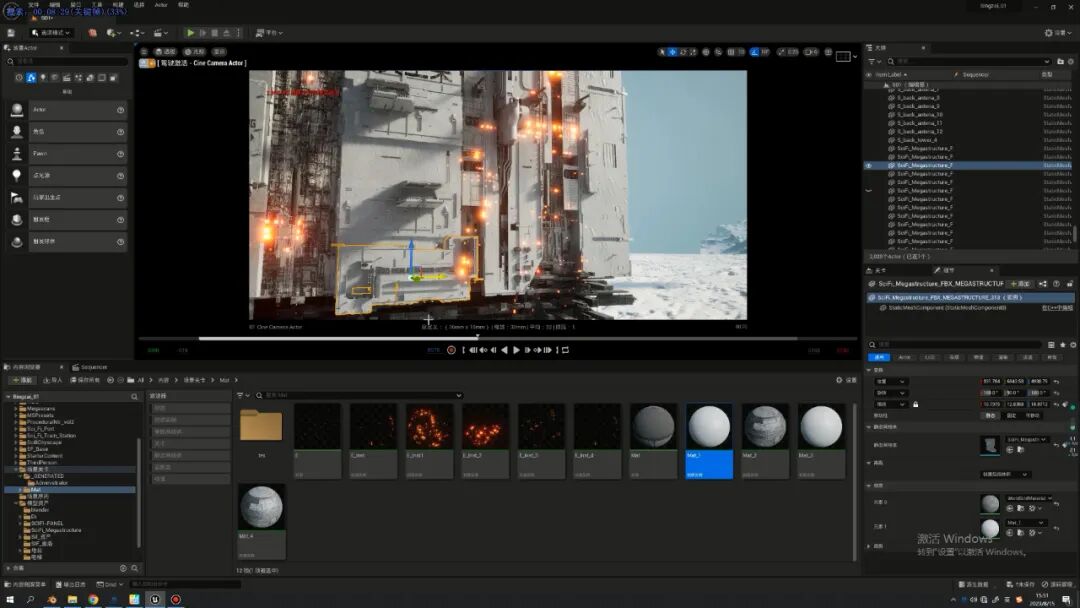1080x608 pixels.
Task: Toggle scale snapping in viewport toolbar
Action: 782,52
